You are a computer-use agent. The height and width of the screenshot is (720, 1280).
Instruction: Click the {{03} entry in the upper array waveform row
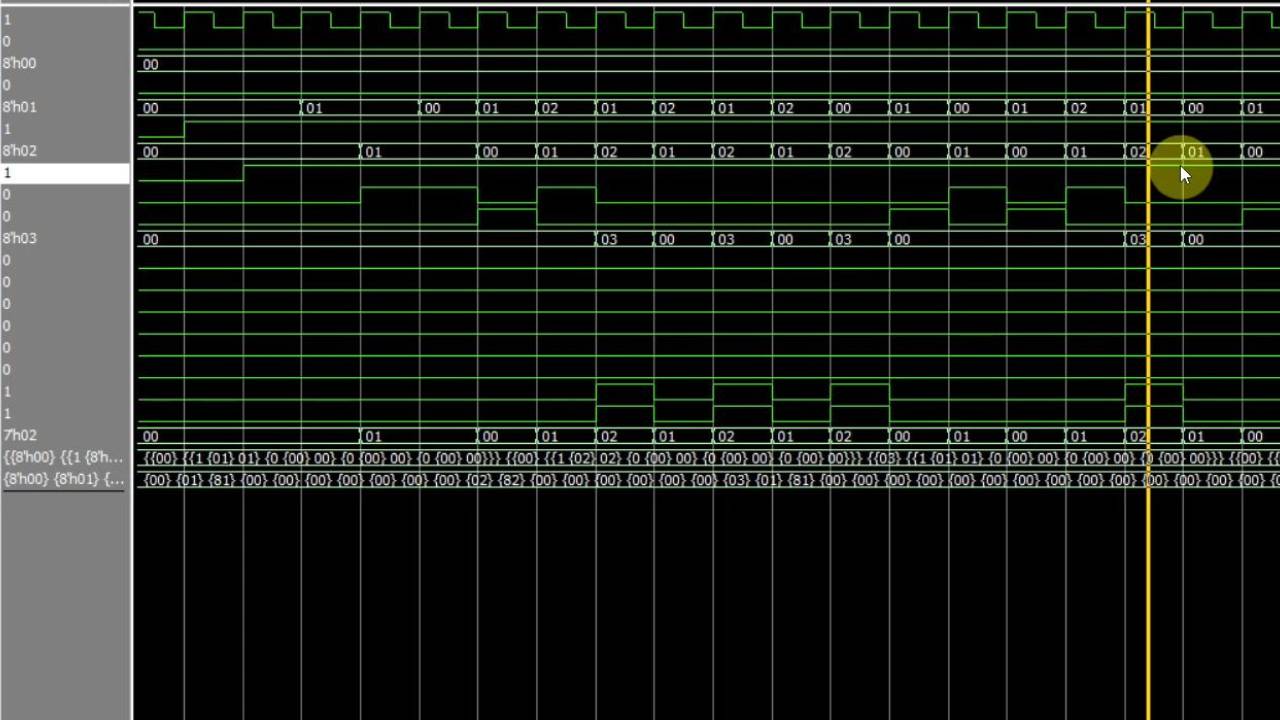[884, 458]
